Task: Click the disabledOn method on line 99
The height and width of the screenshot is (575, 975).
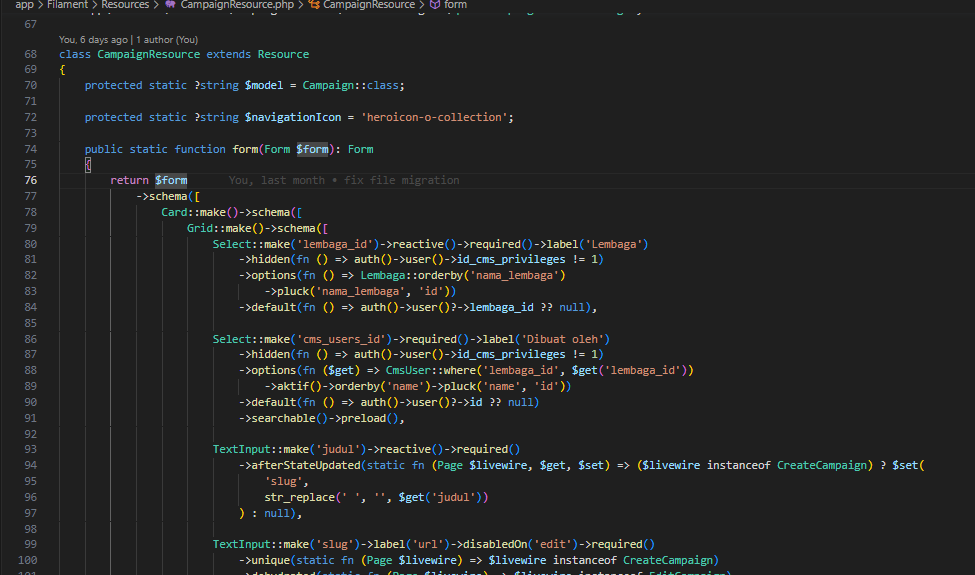Action: pos(494,545)
